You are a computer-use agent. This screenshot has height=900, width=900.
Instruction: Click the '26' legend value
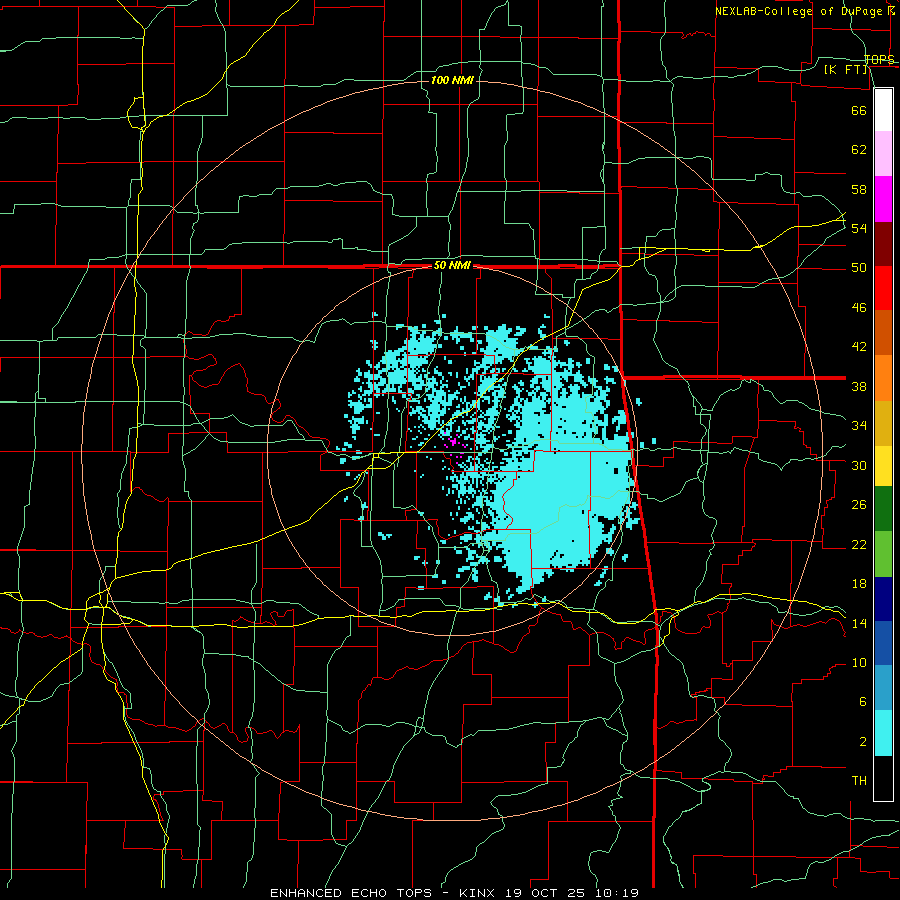click(859, 505)
